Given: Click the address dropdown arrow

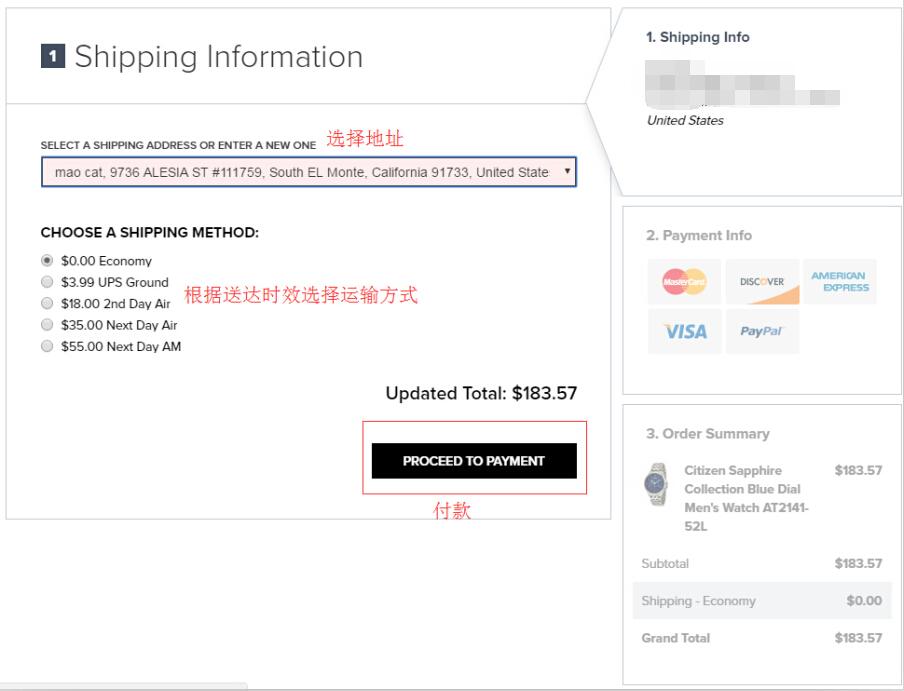Looking at the screenshot, I should pos(568,172).
